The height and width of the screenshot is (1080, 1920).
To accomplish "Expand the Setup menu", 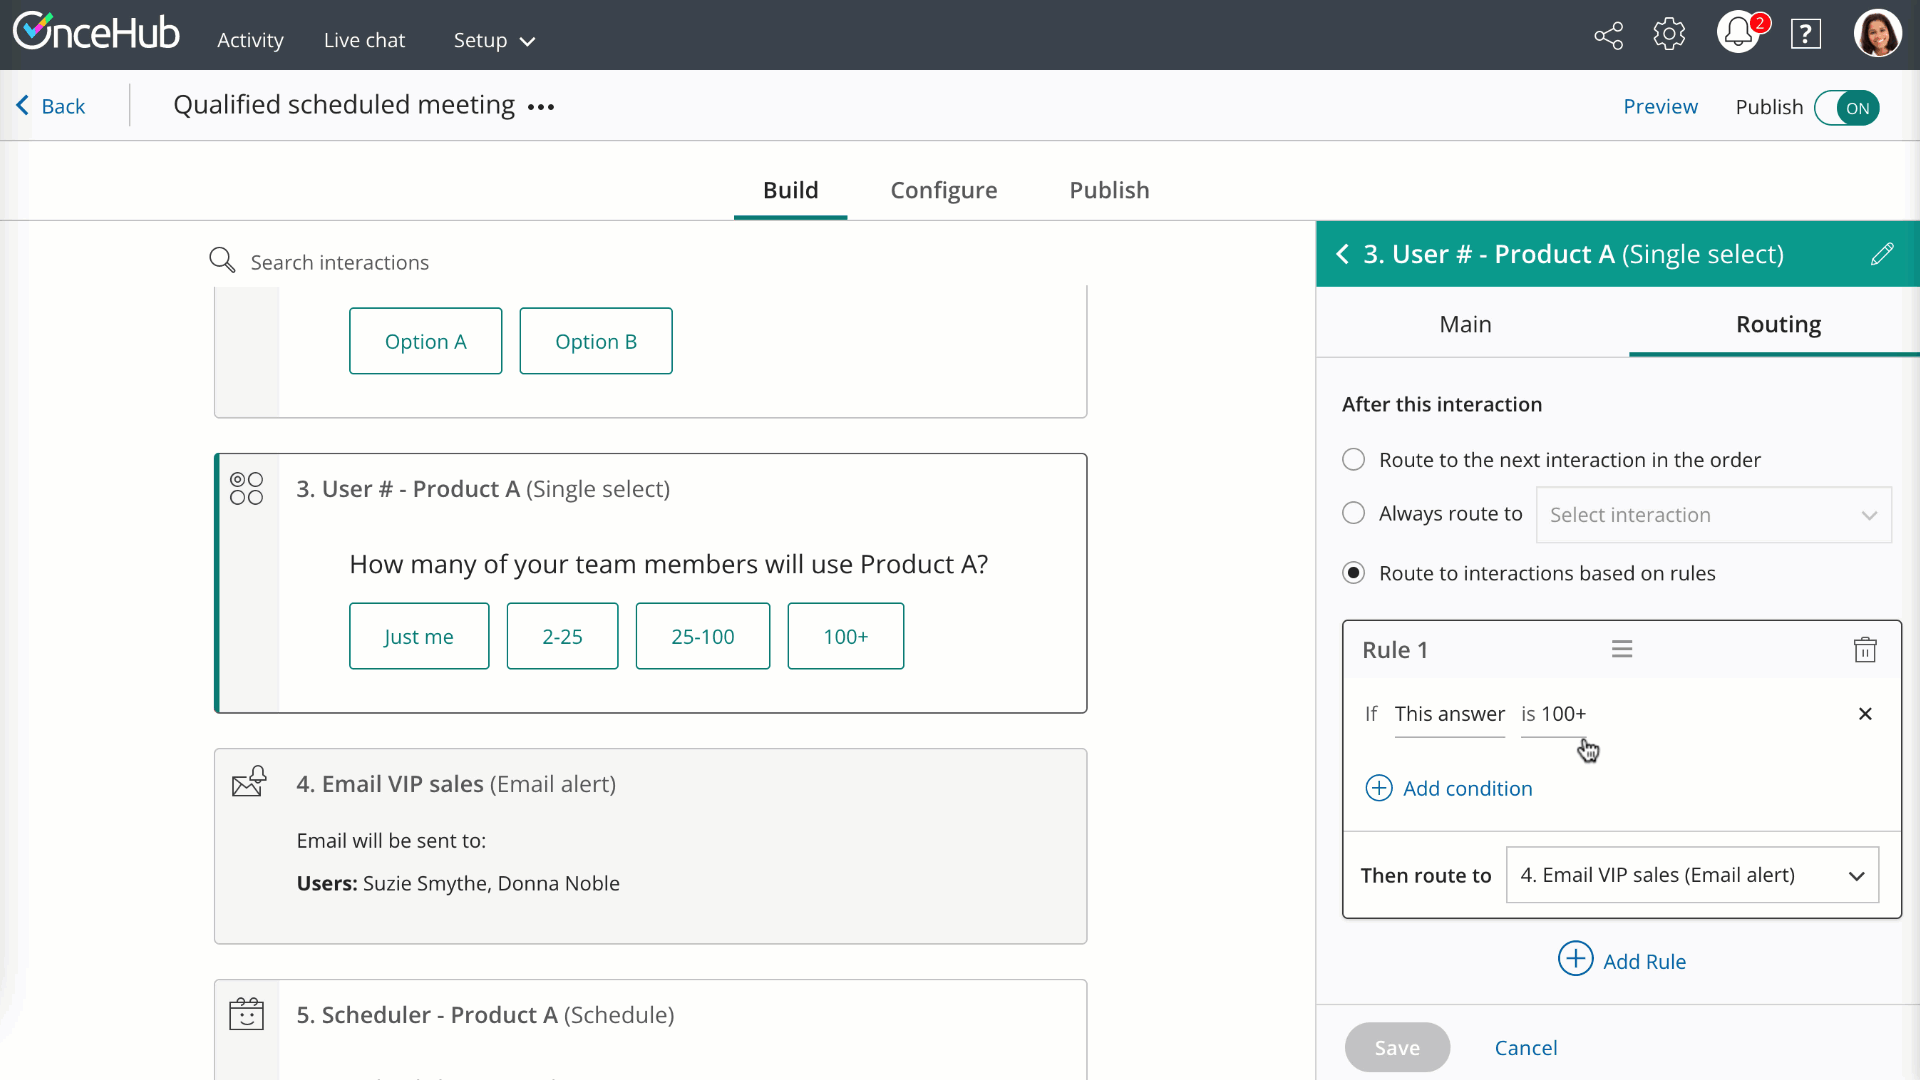I will [494, 41].
